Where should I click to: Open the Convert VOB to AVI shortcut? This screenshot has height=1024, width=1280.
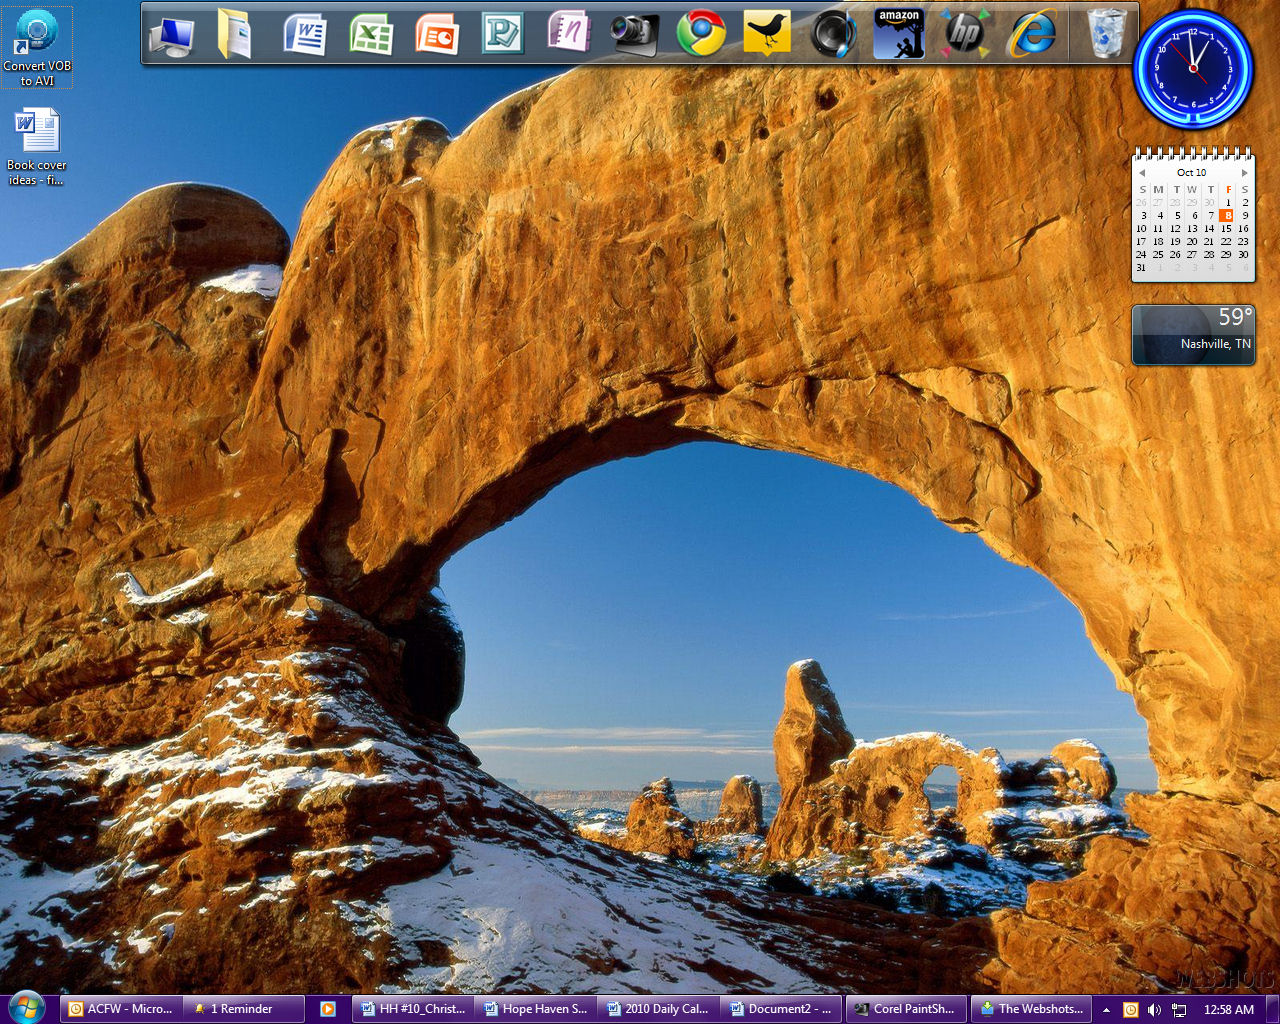tap(37, 47)
